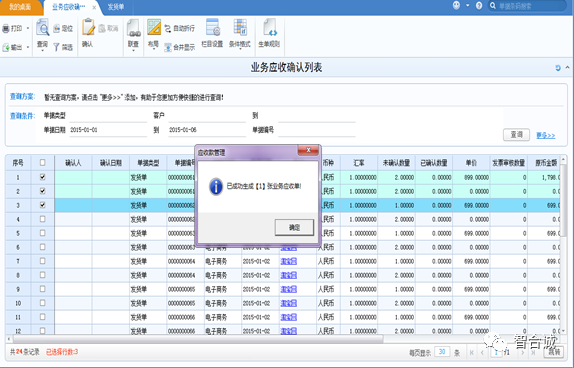Switch to the 发货单 tab

coord(116,7)
